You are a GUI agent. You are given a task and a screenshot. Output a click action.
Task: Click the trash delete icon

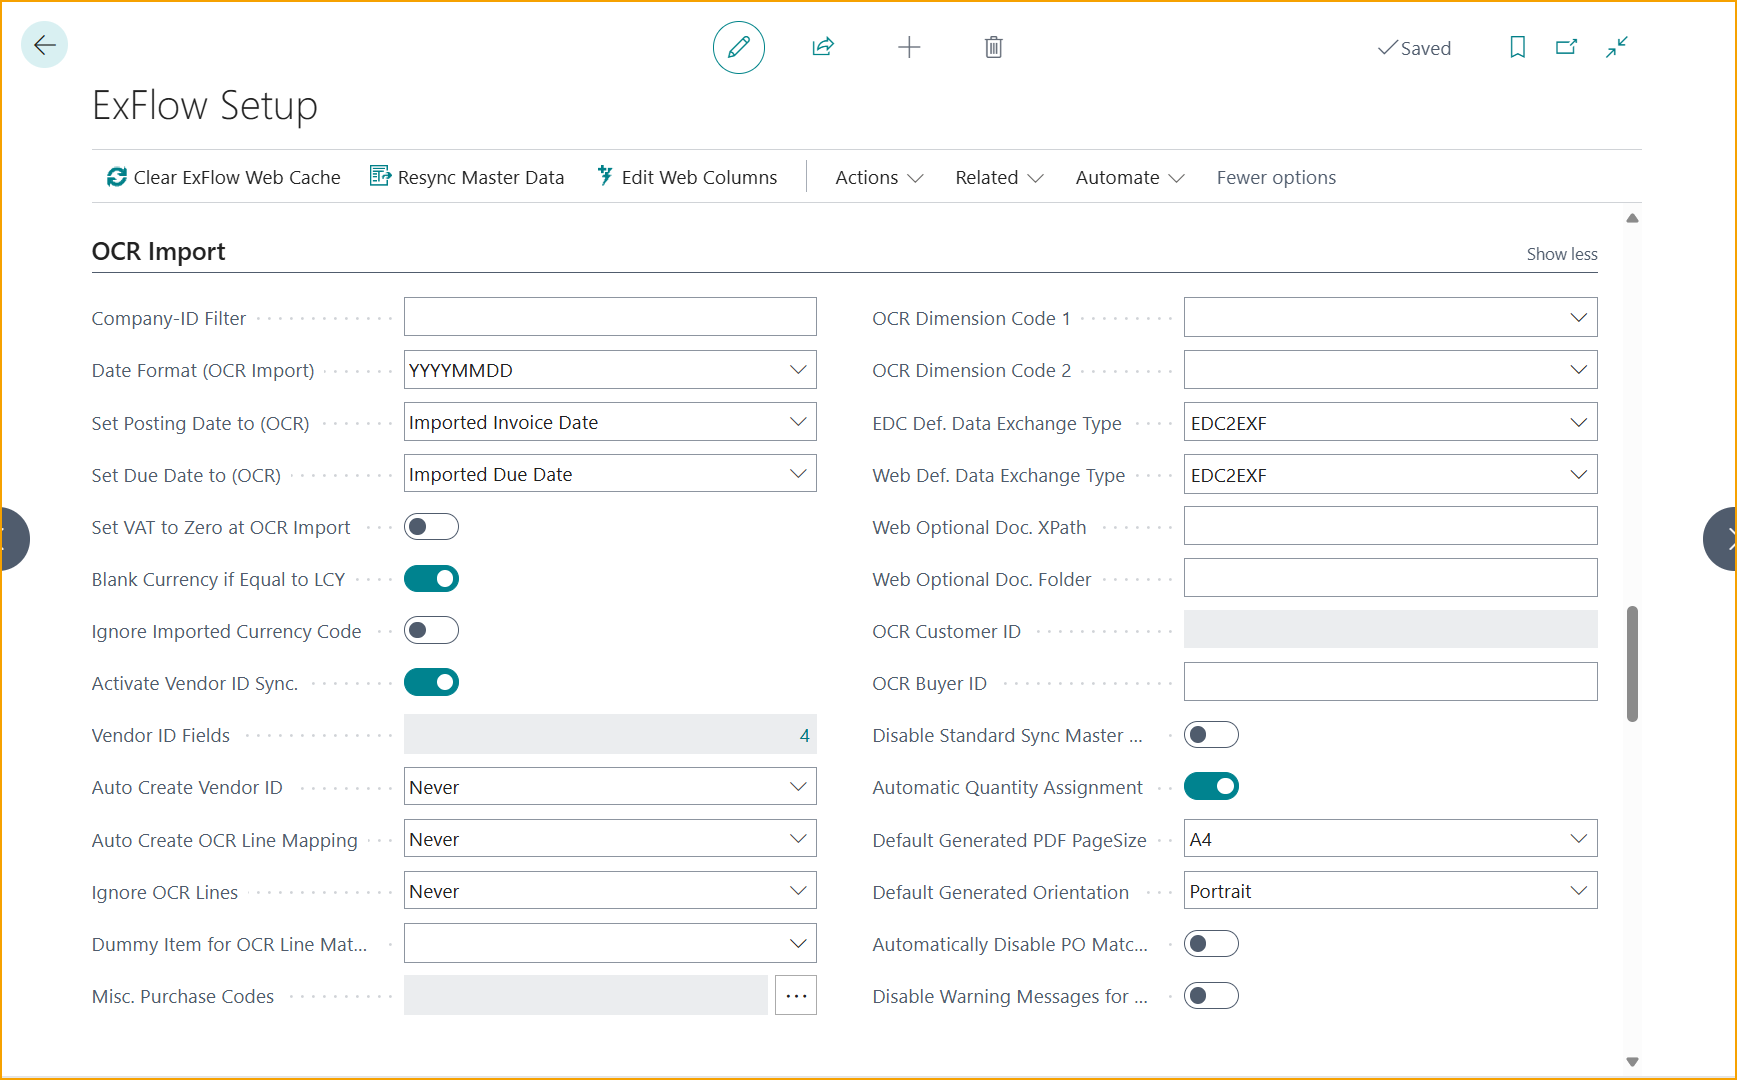(993, 47)
